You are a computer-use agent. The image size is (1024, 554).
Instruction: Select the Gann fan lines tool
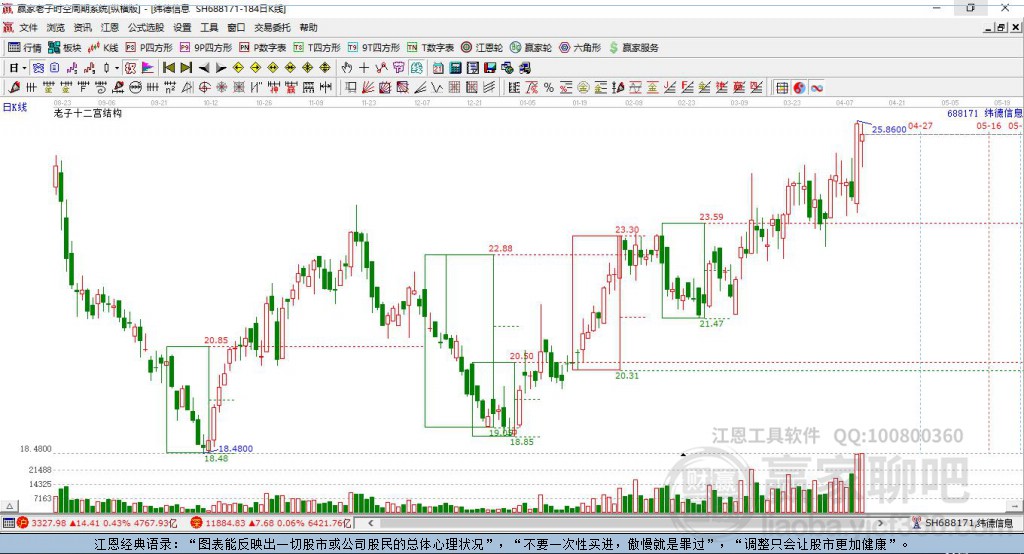pos(368,88)
